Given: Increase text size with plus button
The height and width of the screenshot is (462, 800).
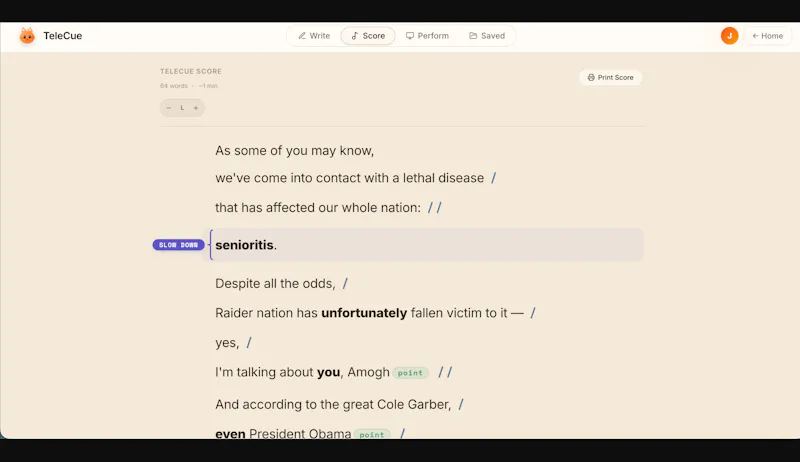Looking at the screenshot, I should pyautogui.click(x=195, y=108).
